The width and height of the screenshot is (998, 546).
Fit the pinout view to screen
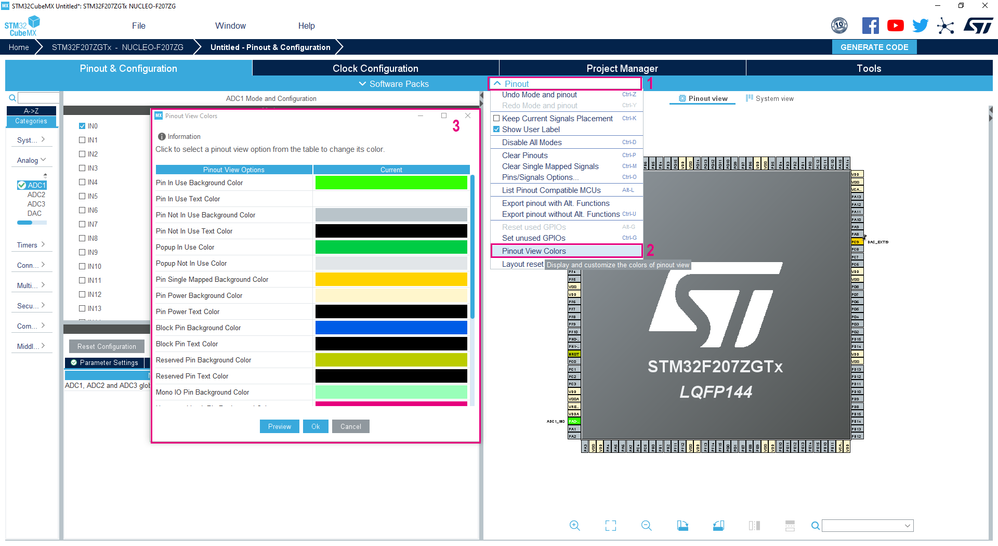[610, 526]
